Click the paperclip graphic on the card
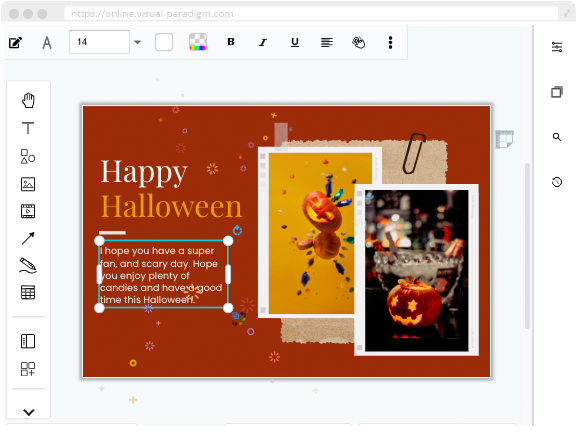The height and width of the screenshot is (434, 578). (414, 153)
